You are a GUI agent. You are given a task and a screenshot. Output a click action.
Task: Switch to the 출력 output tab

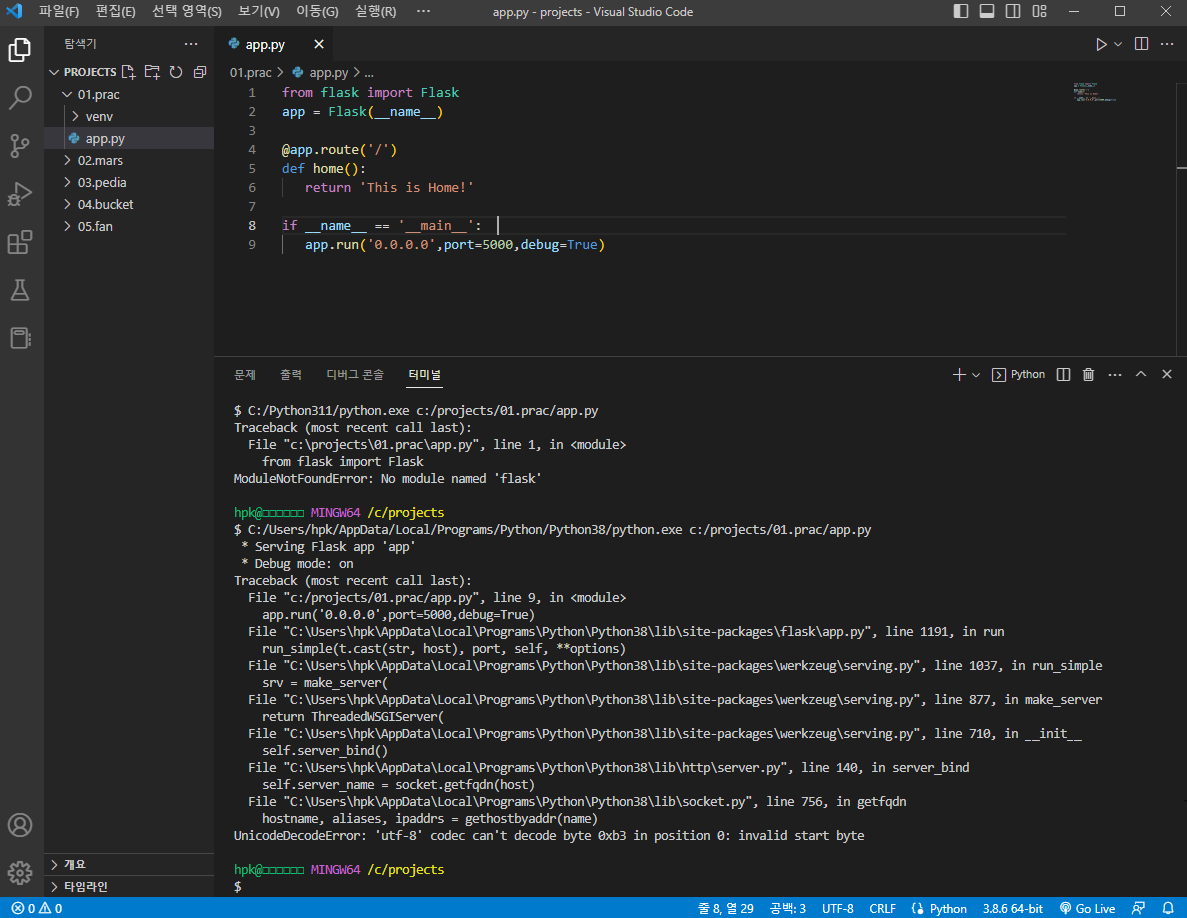point(291,375)
